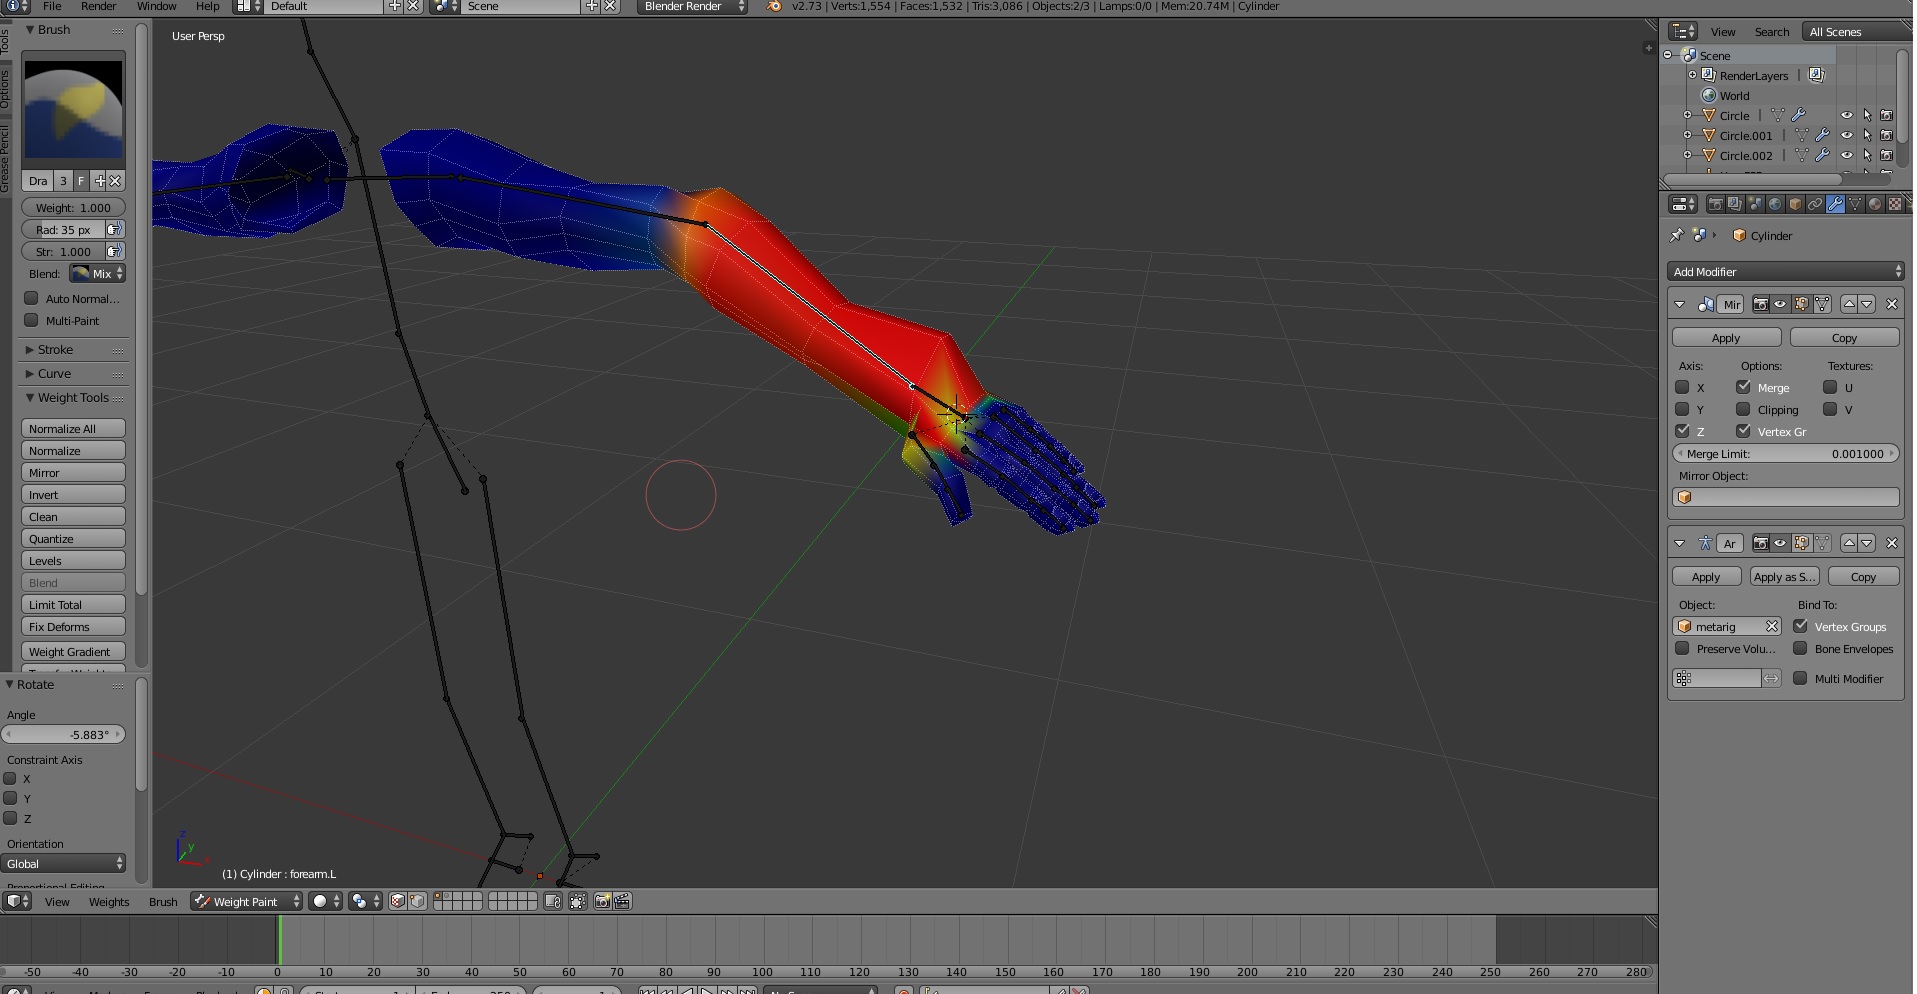Enable Clipping option checkbox

click(x=1743, y=410)
